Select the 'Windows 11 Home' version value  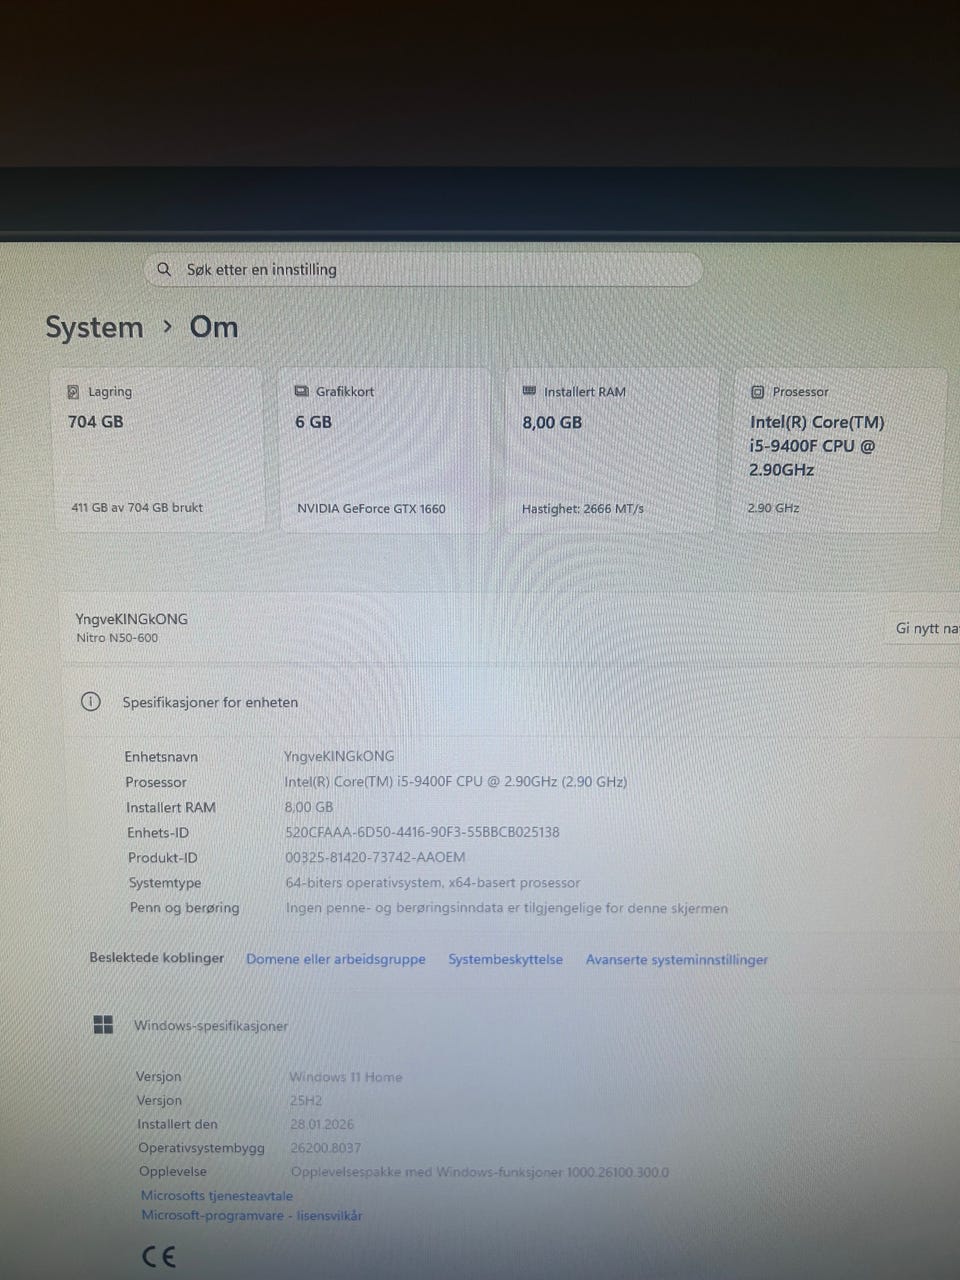tap(346, 1077)
